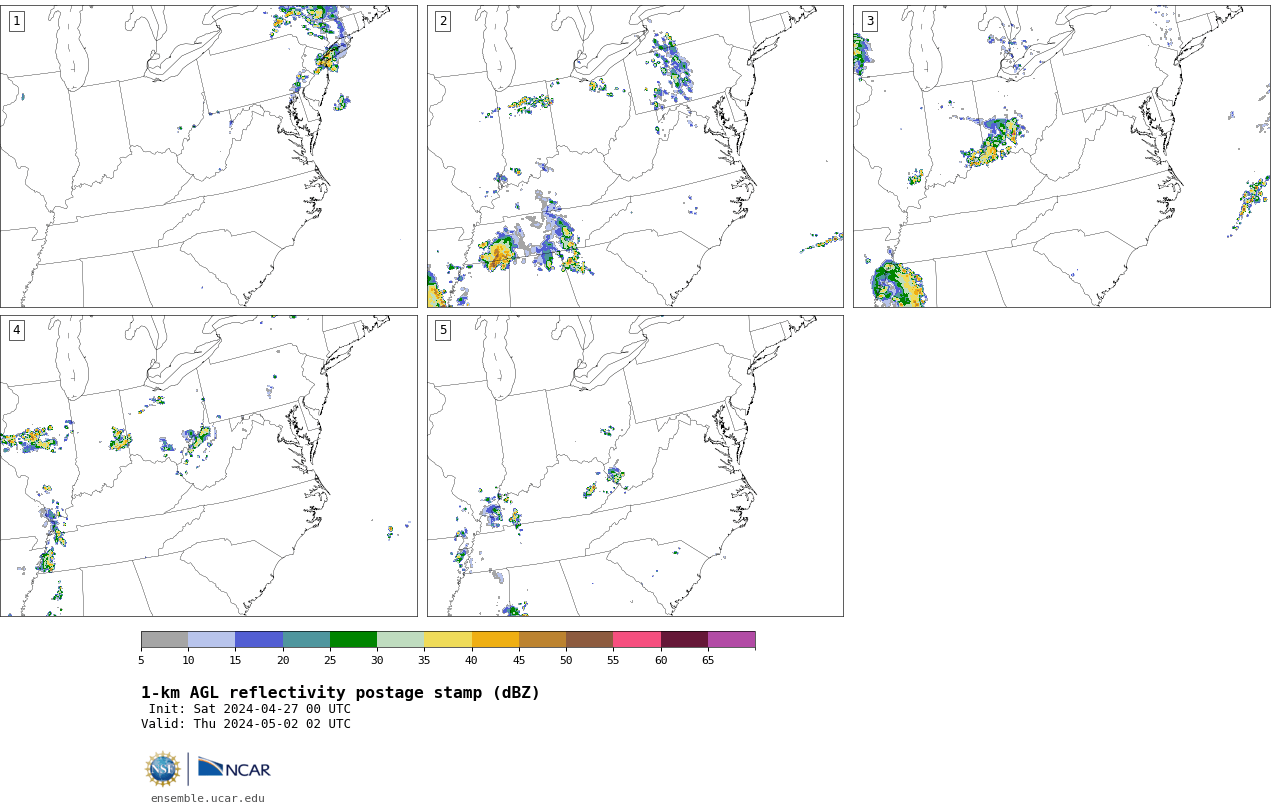The image size is (1280, 809).
Task: Open ensemble member 4 reflectivity map
Action: click(x=208, y=466)
